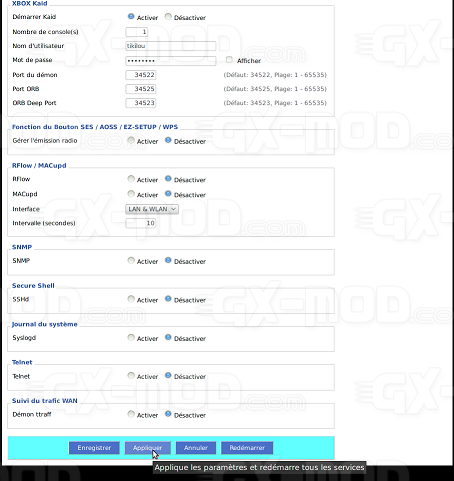The width and height of the screenshot is (454, 481).
Task: Click the Appliquer button
Action: click(x=148, y=448)
